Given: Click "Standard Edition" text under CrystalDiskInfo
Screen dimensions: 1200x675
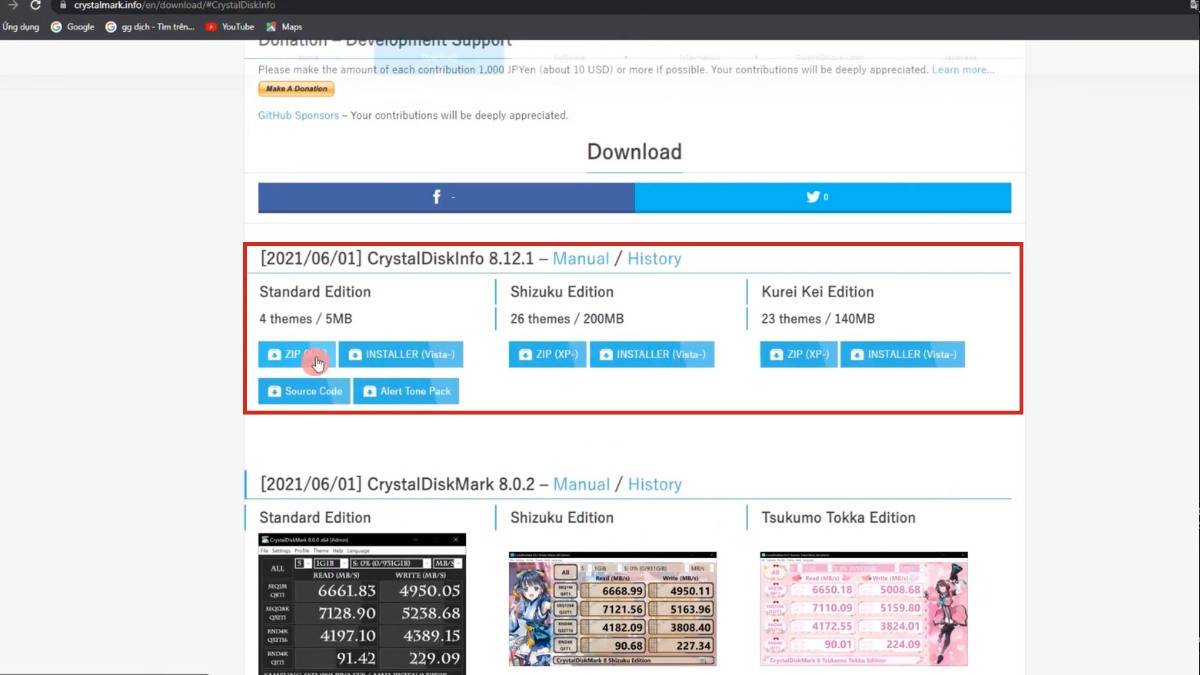Looking at the screenshot, I should point(315,292).
